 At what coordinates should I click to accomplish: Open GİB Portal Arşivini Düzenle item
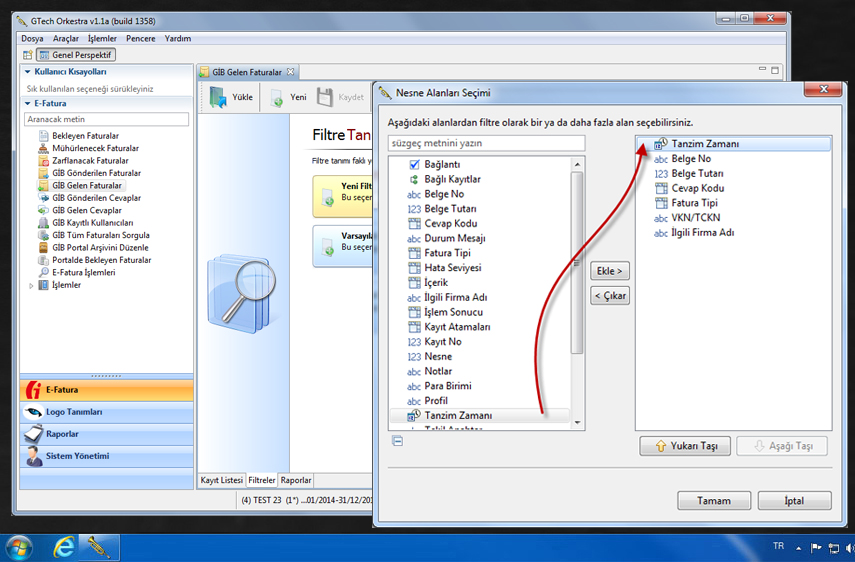click(x=93, y=247)
